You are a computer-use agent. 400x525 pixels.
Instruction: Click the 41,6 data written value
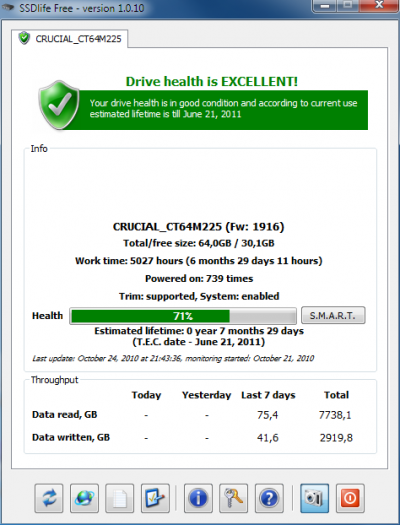267,438
